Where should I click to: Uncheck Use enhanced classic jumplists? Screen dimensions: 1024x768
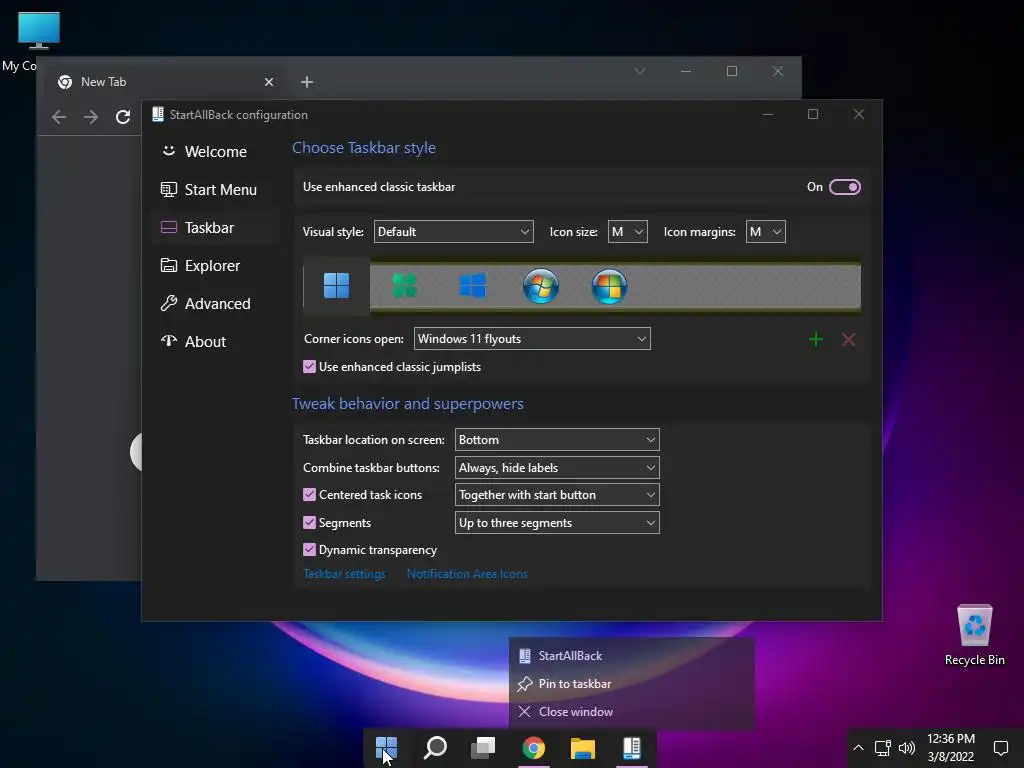(x=310, y=367)
